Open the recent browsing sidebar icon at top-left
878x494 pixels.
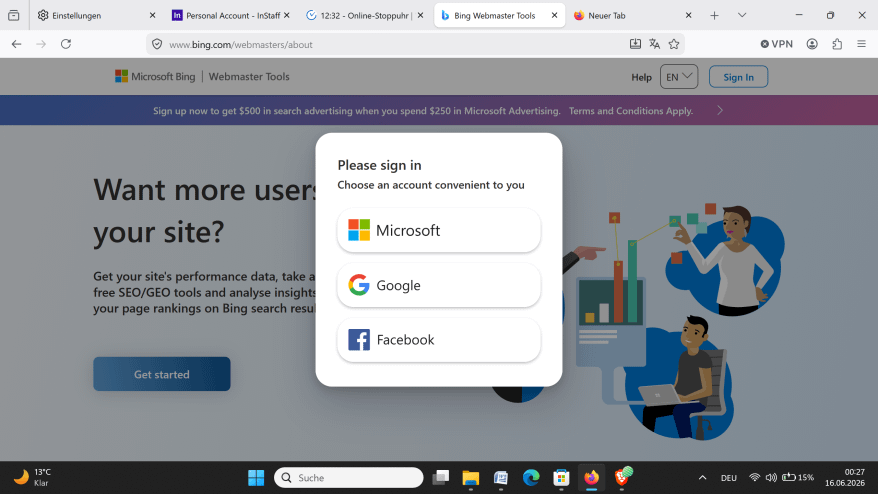click(x=14, y=16)
